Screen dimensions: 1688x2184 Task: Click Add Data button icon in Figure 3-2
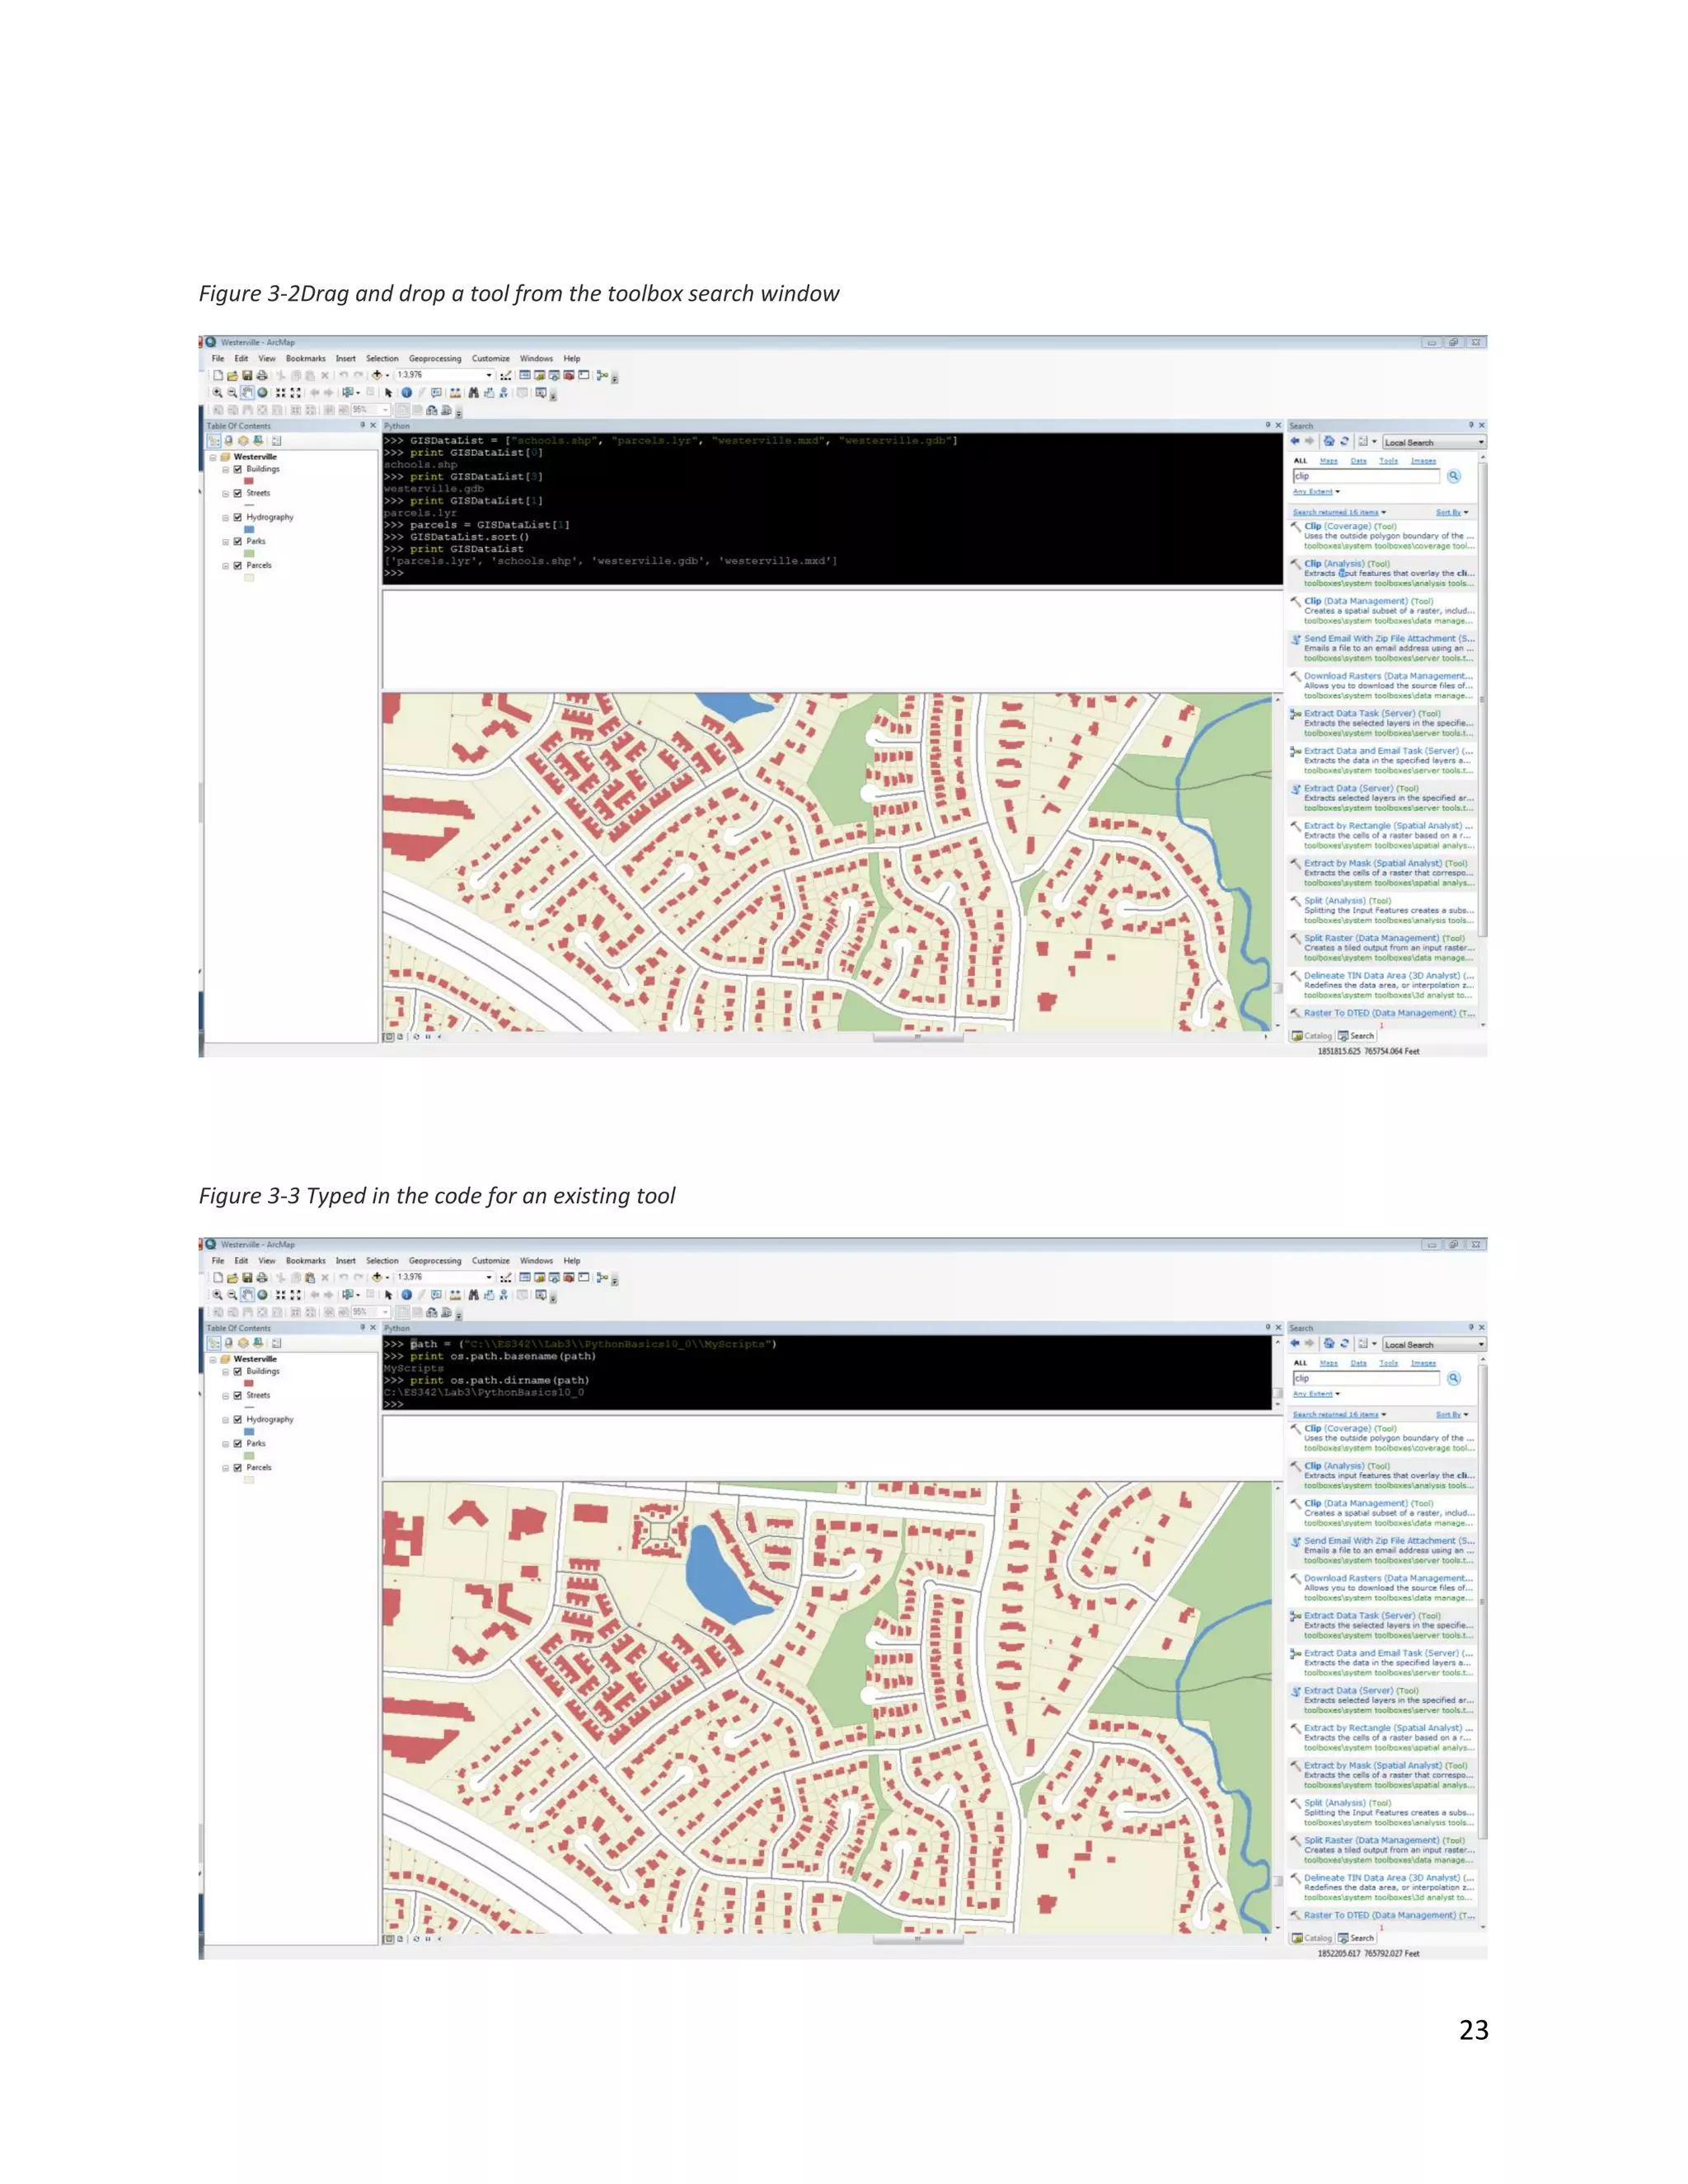(378, 376)
